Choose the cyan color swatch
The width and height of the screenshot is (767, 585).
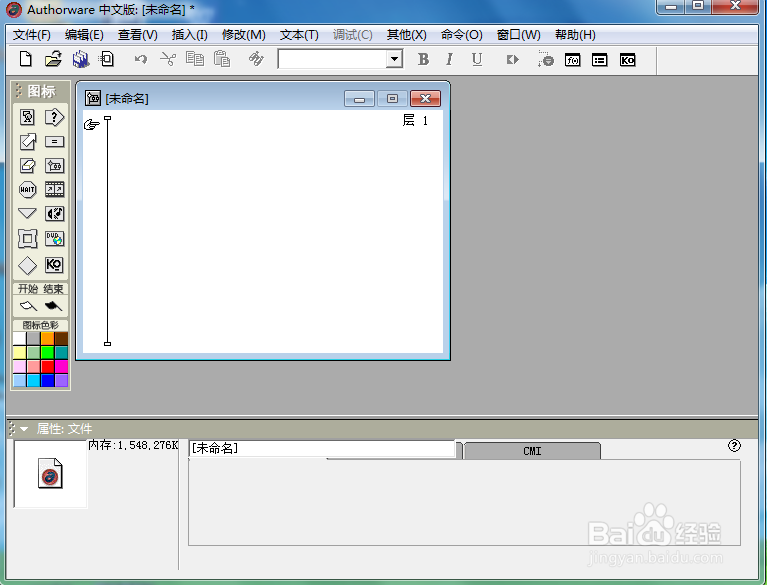pyautogui.click(x=33, y=380)
